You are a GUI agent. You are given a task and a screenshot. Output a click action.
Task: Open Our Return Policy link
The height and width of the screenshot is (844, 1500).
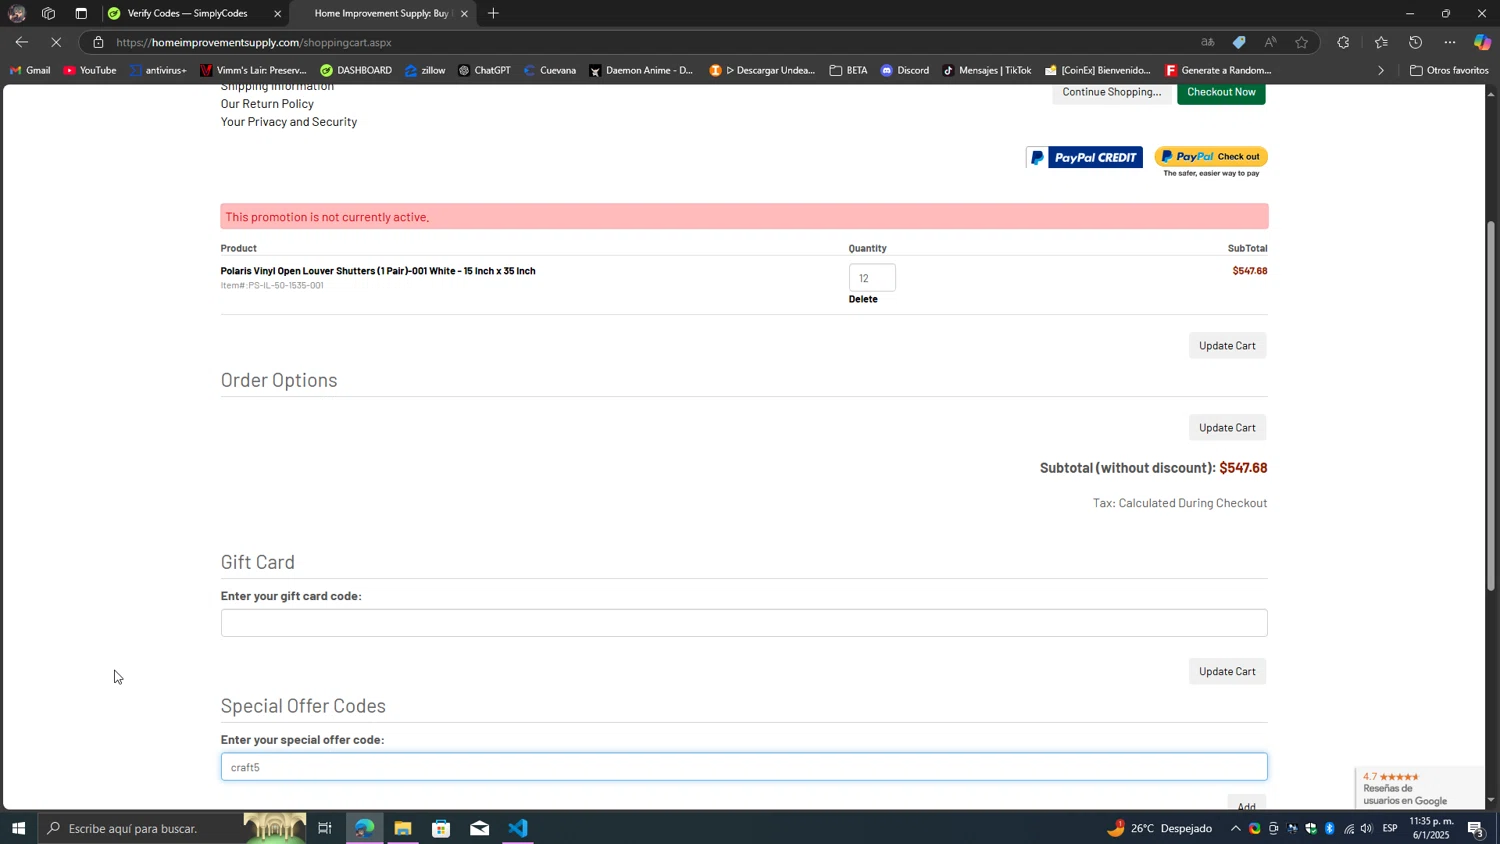267,104
